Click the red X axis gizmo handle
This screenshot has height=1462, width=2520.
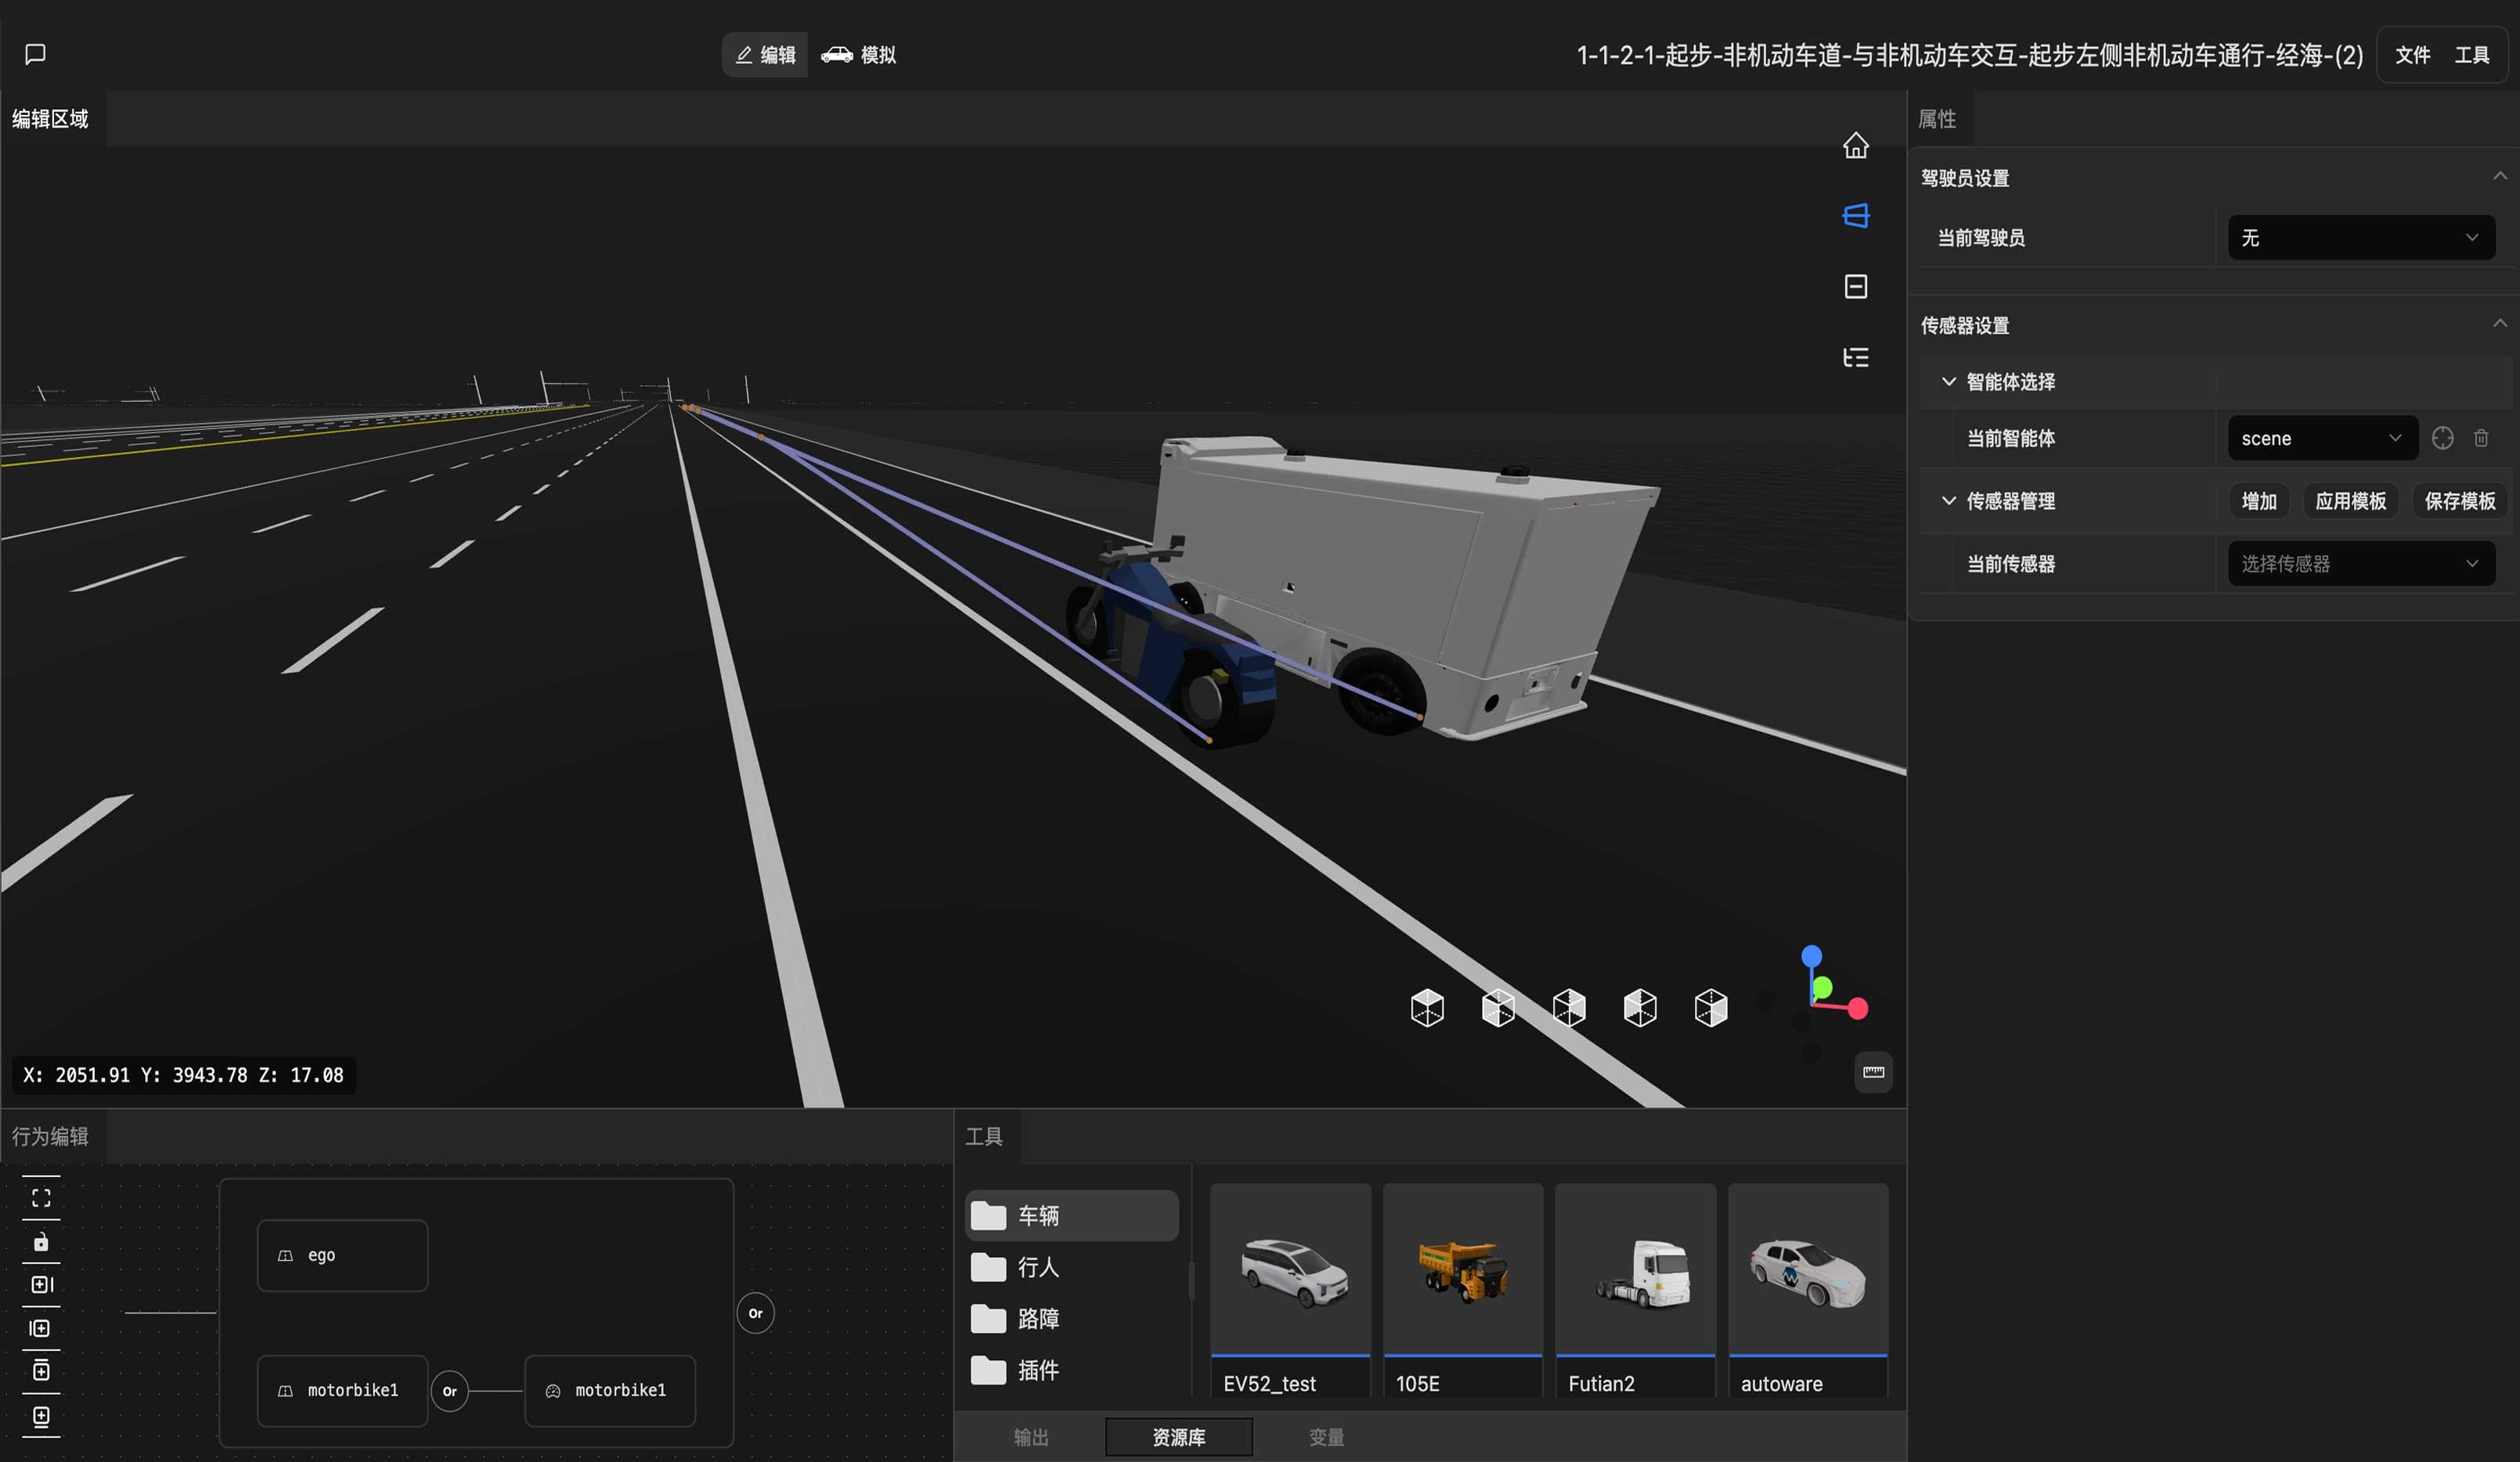pyautogui.click(x=1858, y=1009)
